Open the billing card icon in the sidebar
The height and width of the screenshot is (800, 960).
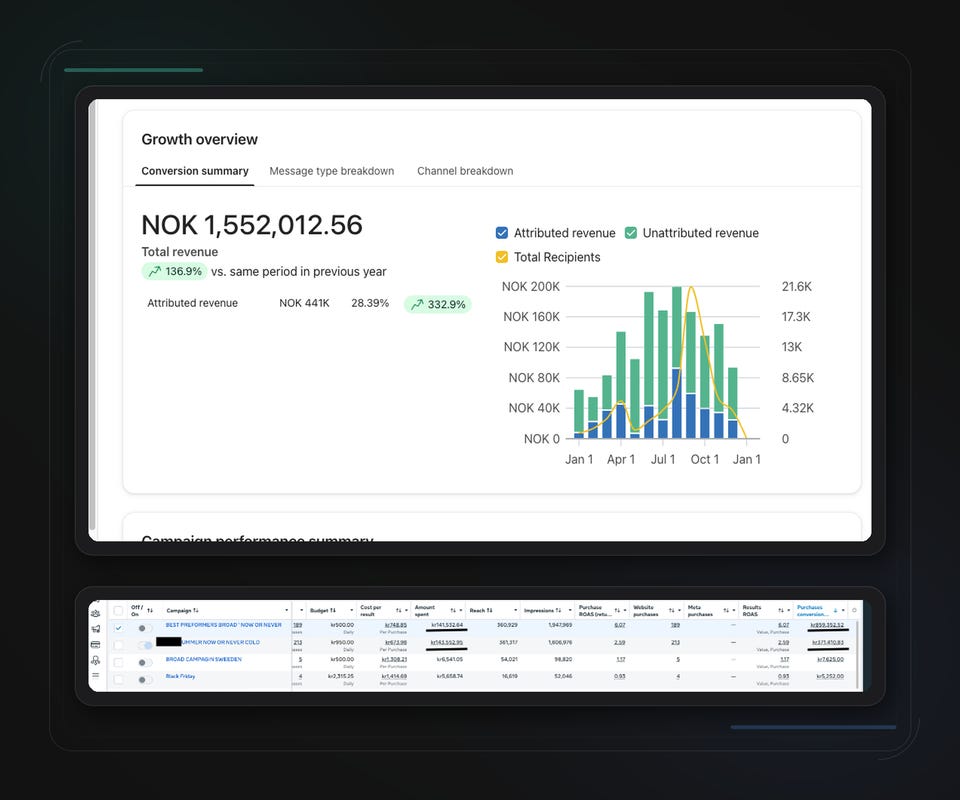[96, 645]
